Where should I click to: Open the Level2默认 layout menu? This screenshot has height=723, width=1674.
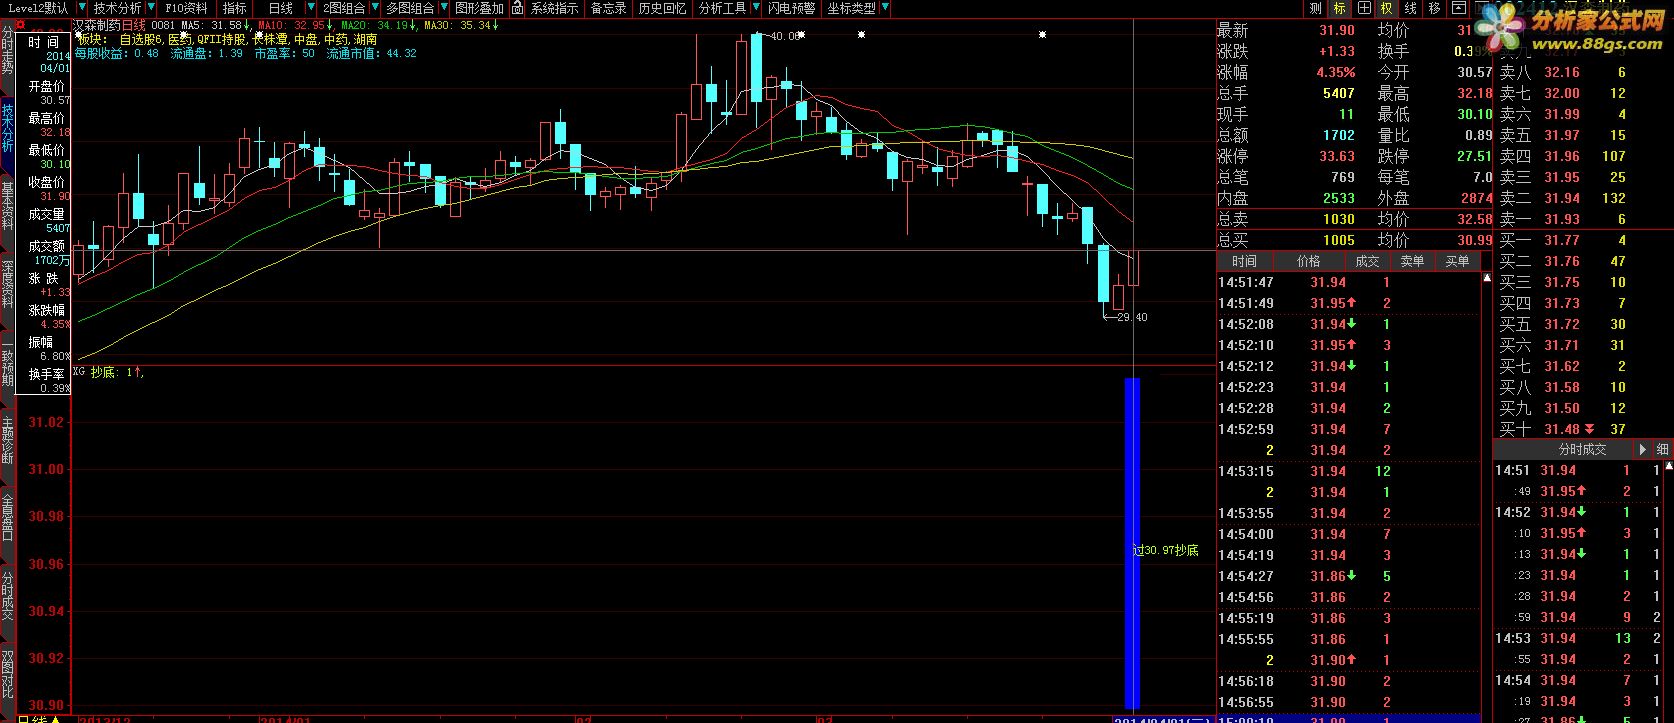pyautogui.click(x=38, y=8)
